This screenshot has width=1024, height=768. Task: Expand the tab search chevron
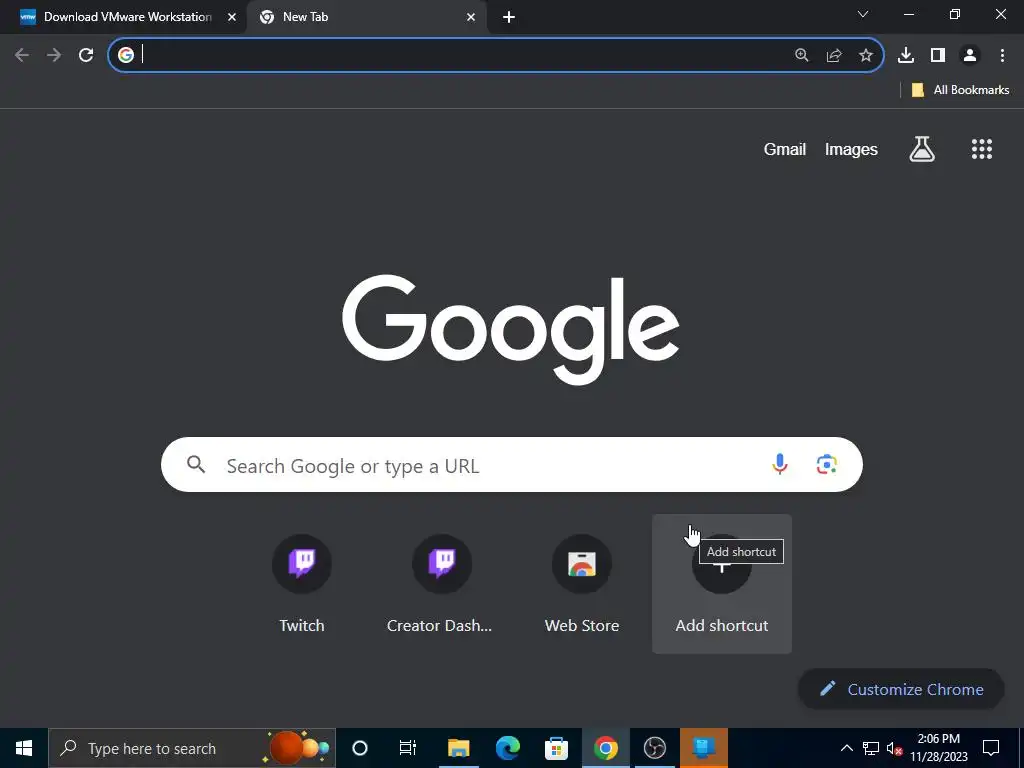point(863,14)
